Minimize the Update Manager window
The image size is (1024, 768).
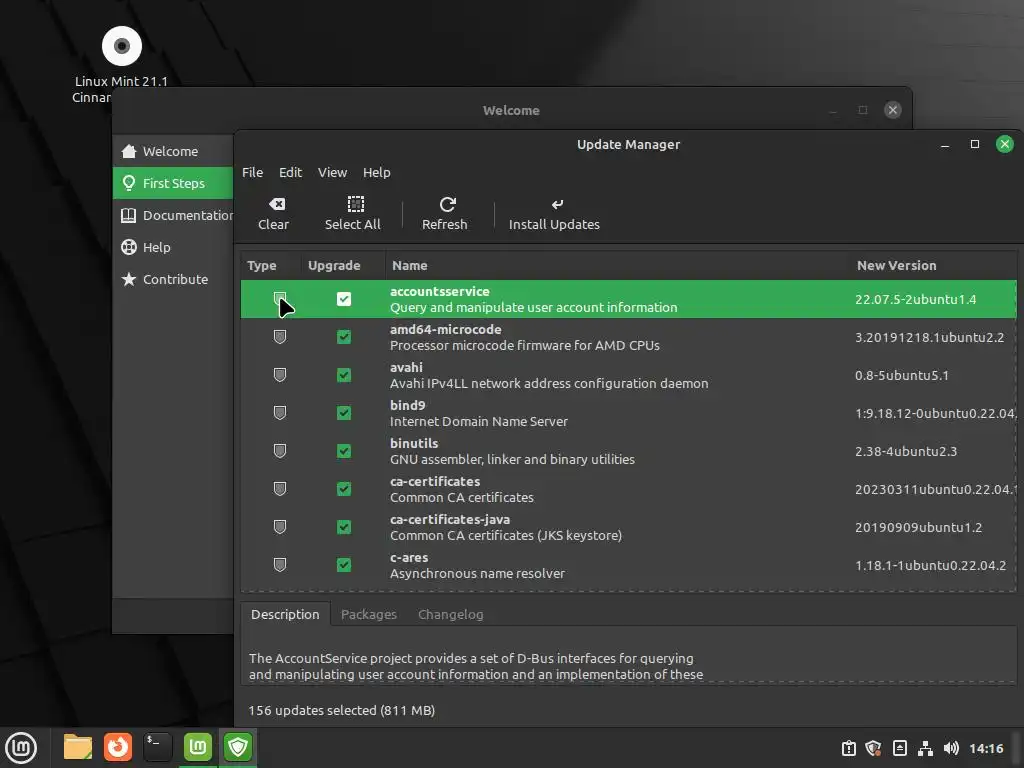944,145
